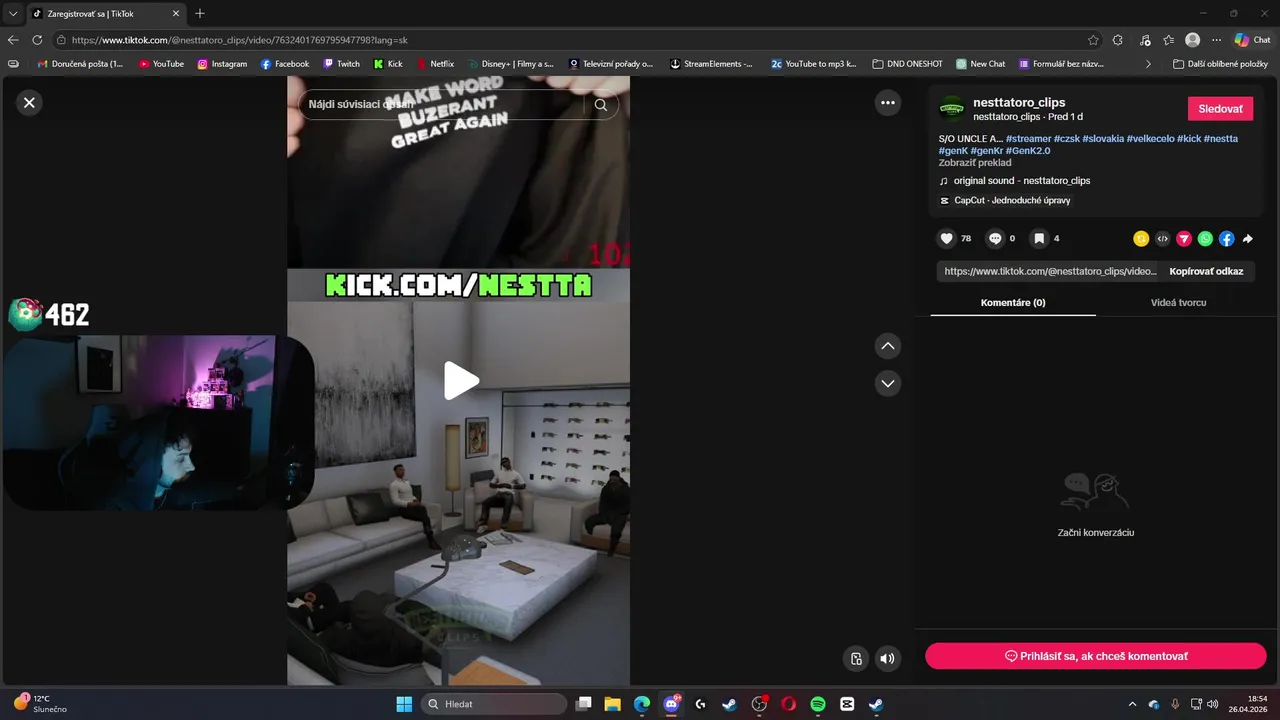Send to friends with red icon
The height and width of the screenshot is (720, 1280).
pos(1184,239)
